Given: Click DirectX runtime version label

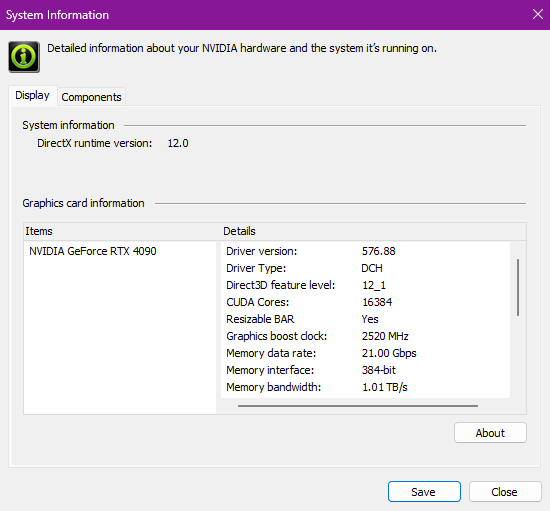Looking at the screenshot, I should [x=95, y=143].
